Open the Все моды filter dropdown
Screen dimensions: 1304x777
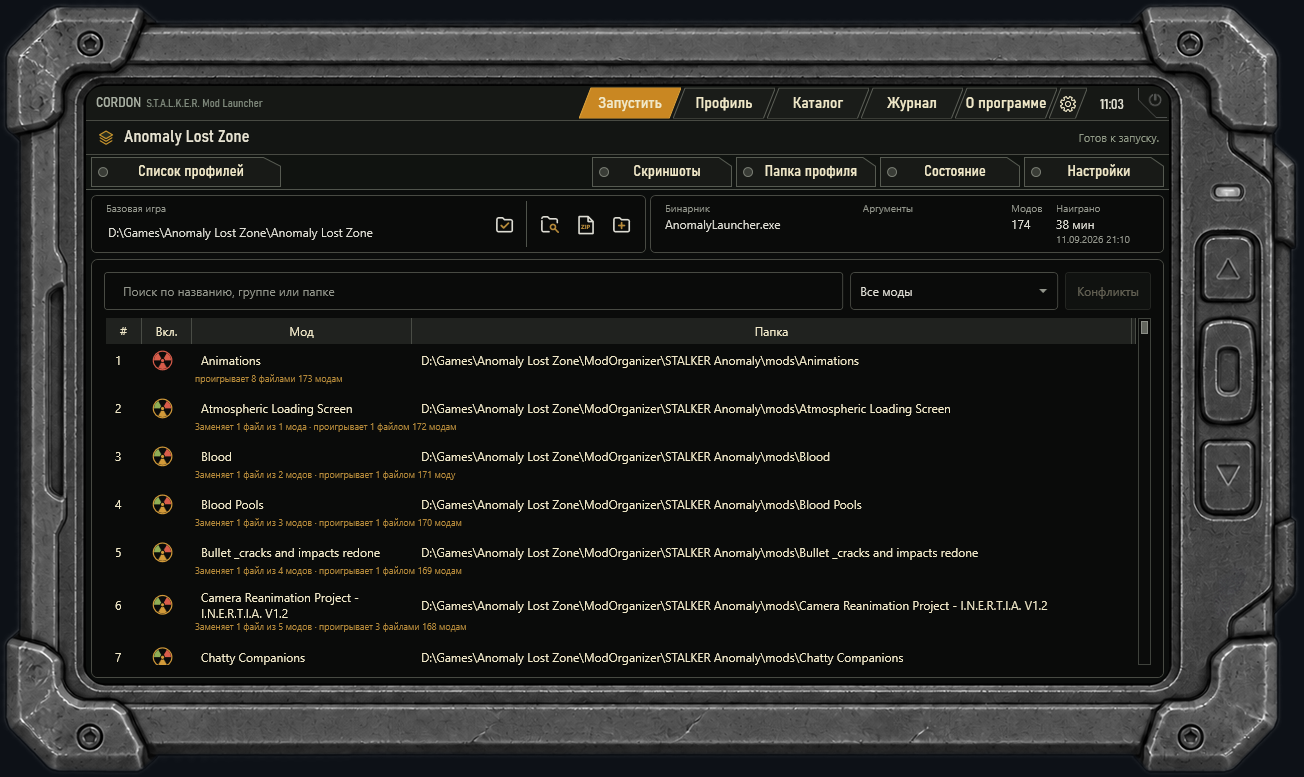953,292
